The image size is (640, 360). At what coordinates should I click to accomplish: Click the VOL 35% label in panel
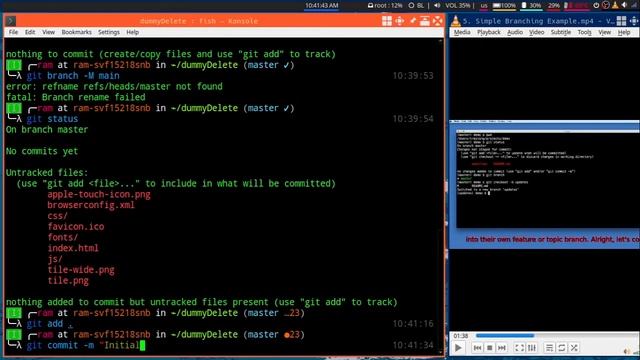coord(458,5)
